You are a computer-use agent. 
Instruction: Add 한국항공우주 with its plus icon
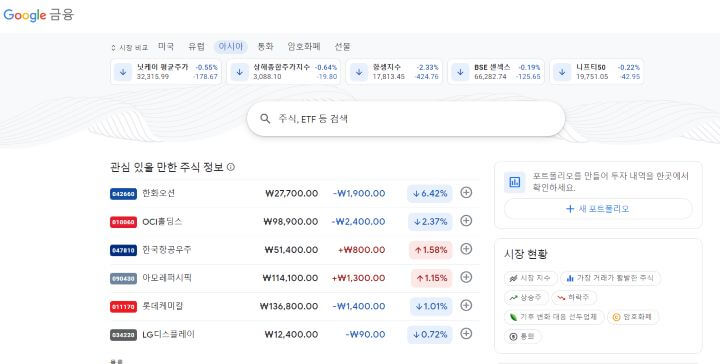[466, 249]
